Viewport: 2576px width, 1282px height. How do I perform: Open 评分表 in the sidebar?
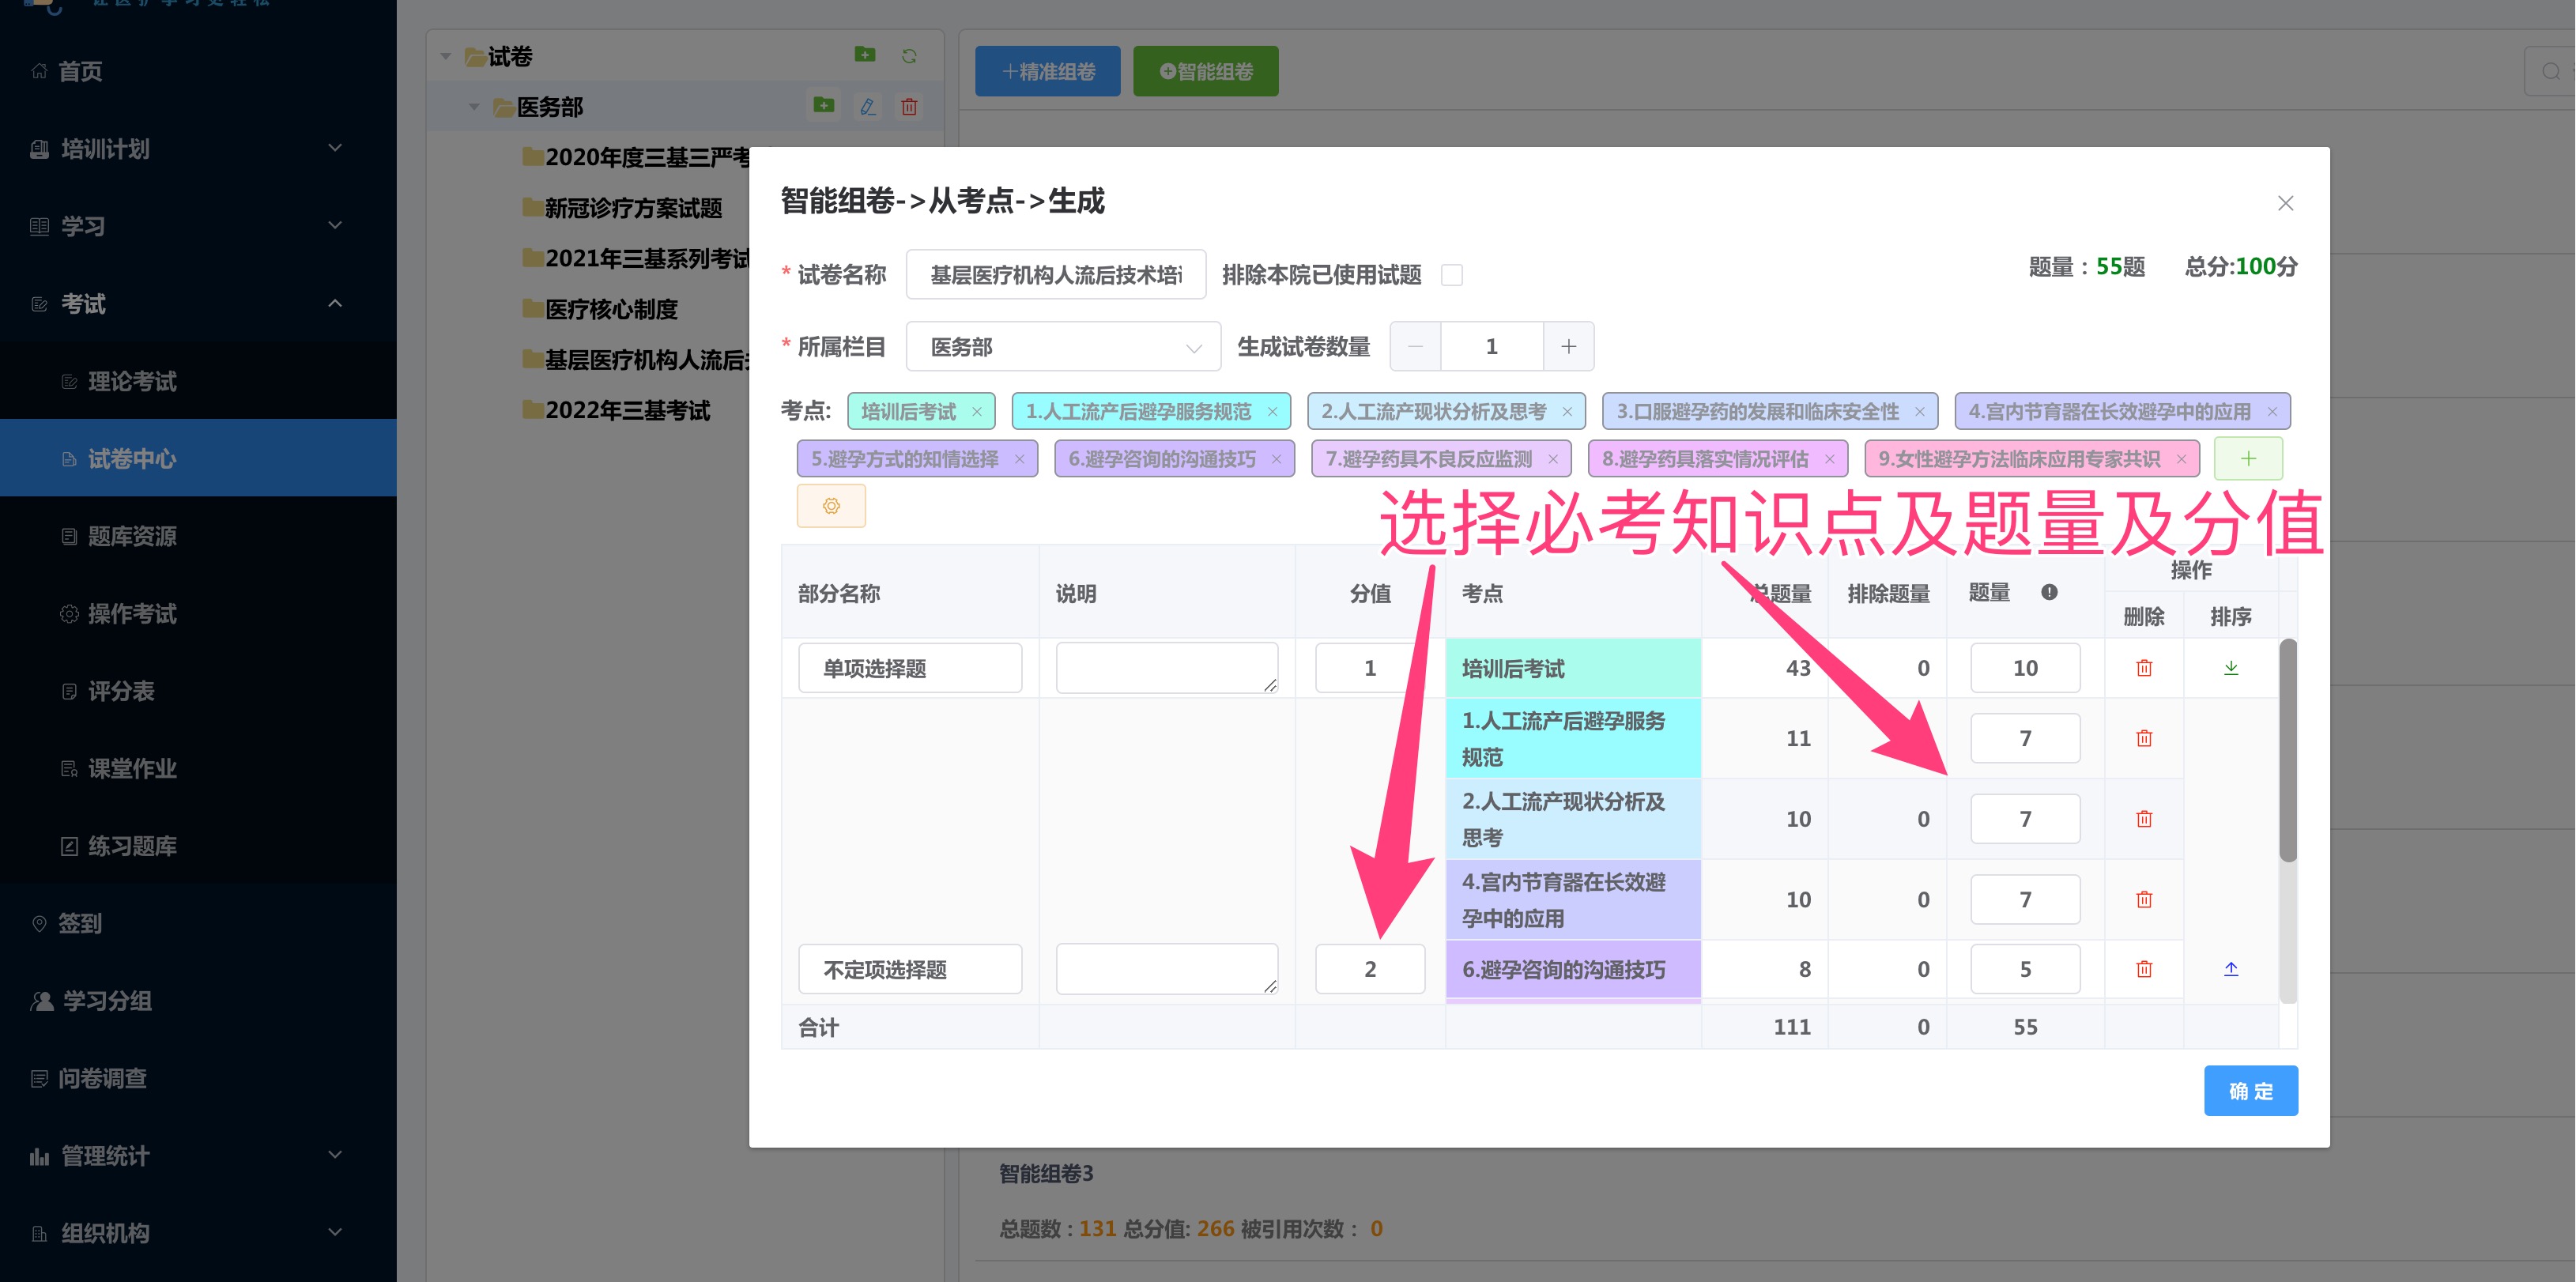click(x=198, y=691)
